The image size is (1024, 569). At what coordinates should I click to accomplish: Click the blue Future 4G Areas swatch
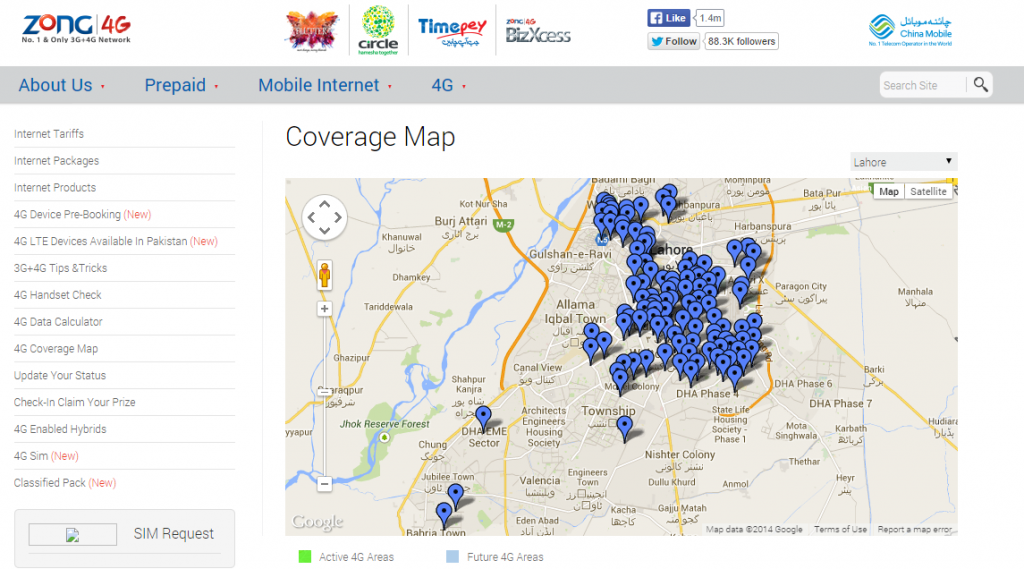(453, 557)
